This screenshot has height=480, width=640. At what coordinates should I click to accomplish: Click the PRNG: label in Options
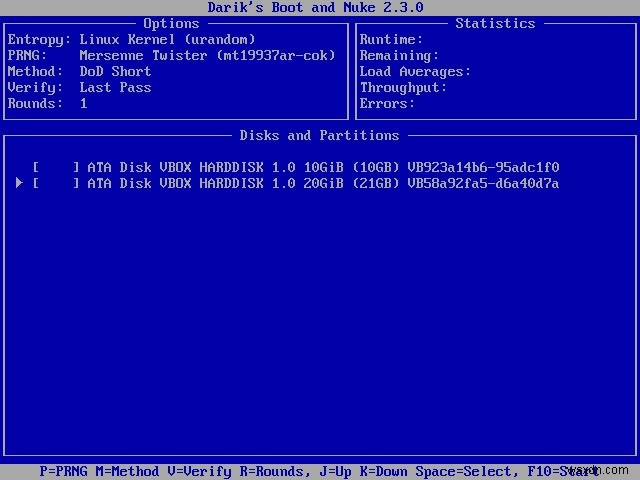point(27,56)
